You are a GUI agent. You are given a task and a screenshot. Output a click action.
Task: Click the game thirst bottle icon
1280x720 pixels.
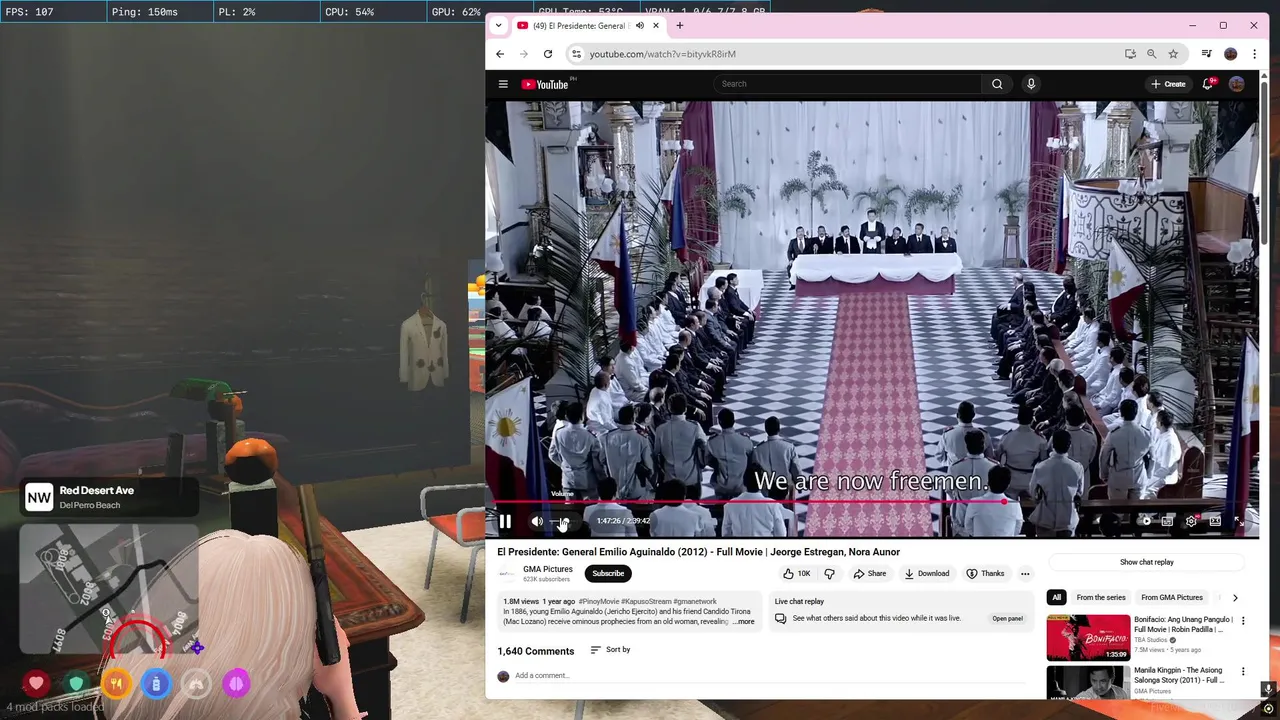(156, 684)
